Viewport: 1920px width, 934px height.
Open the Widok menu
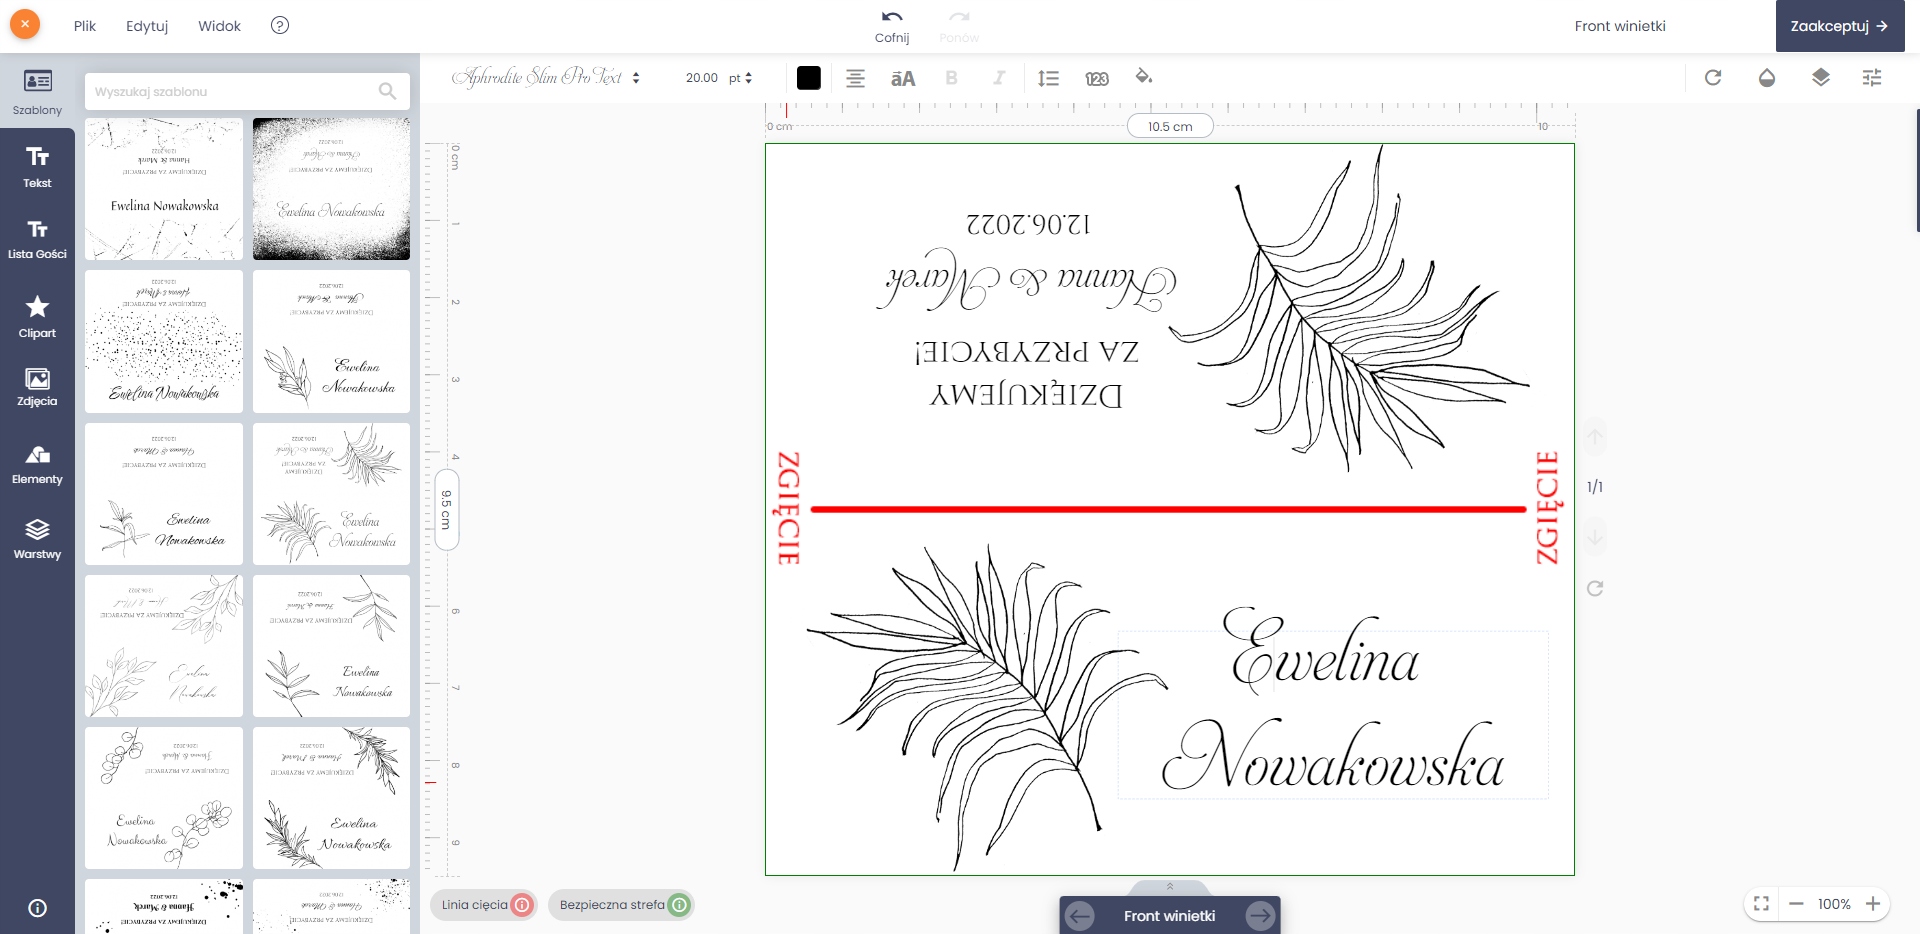(x=219, y=26)
